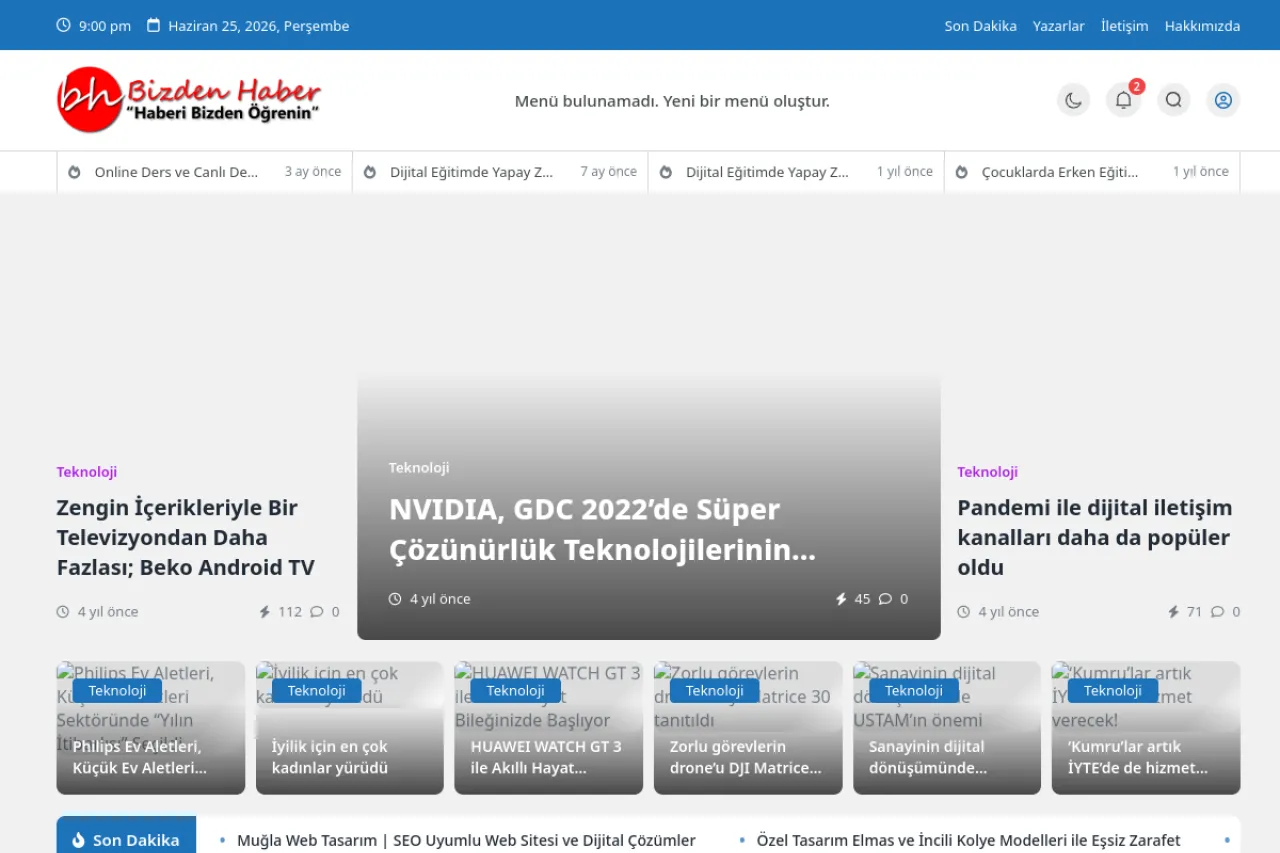Click flame icon beside Online Ders headline
Screen dimensions: 1280x853
(x=74, y=172)
